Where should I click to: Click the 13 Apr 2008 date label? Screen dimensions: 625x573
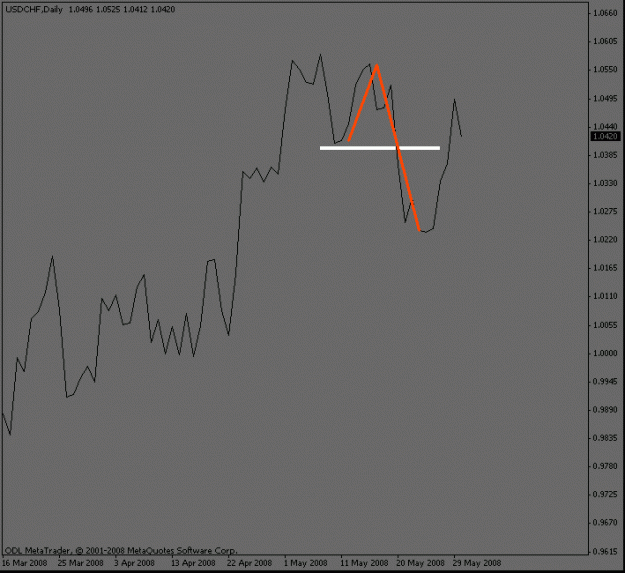pyautogui.click(x=193, y=563)
